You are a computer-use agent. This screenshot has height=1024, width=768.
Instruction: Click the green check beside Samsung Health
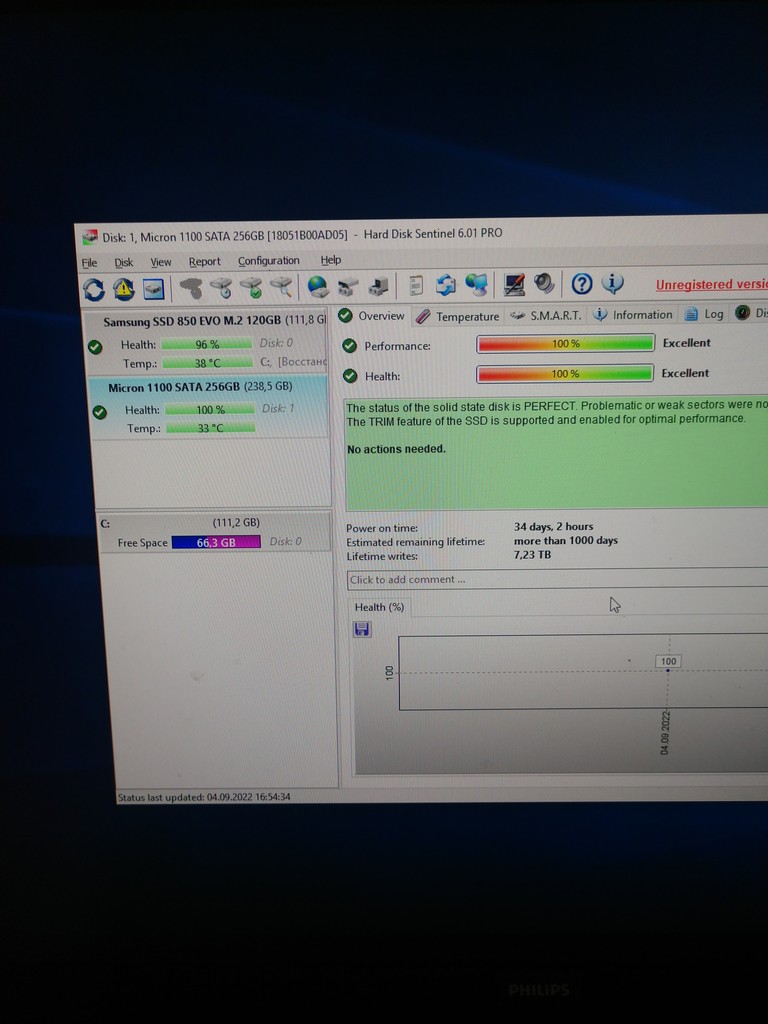click(x=95, y=347)
